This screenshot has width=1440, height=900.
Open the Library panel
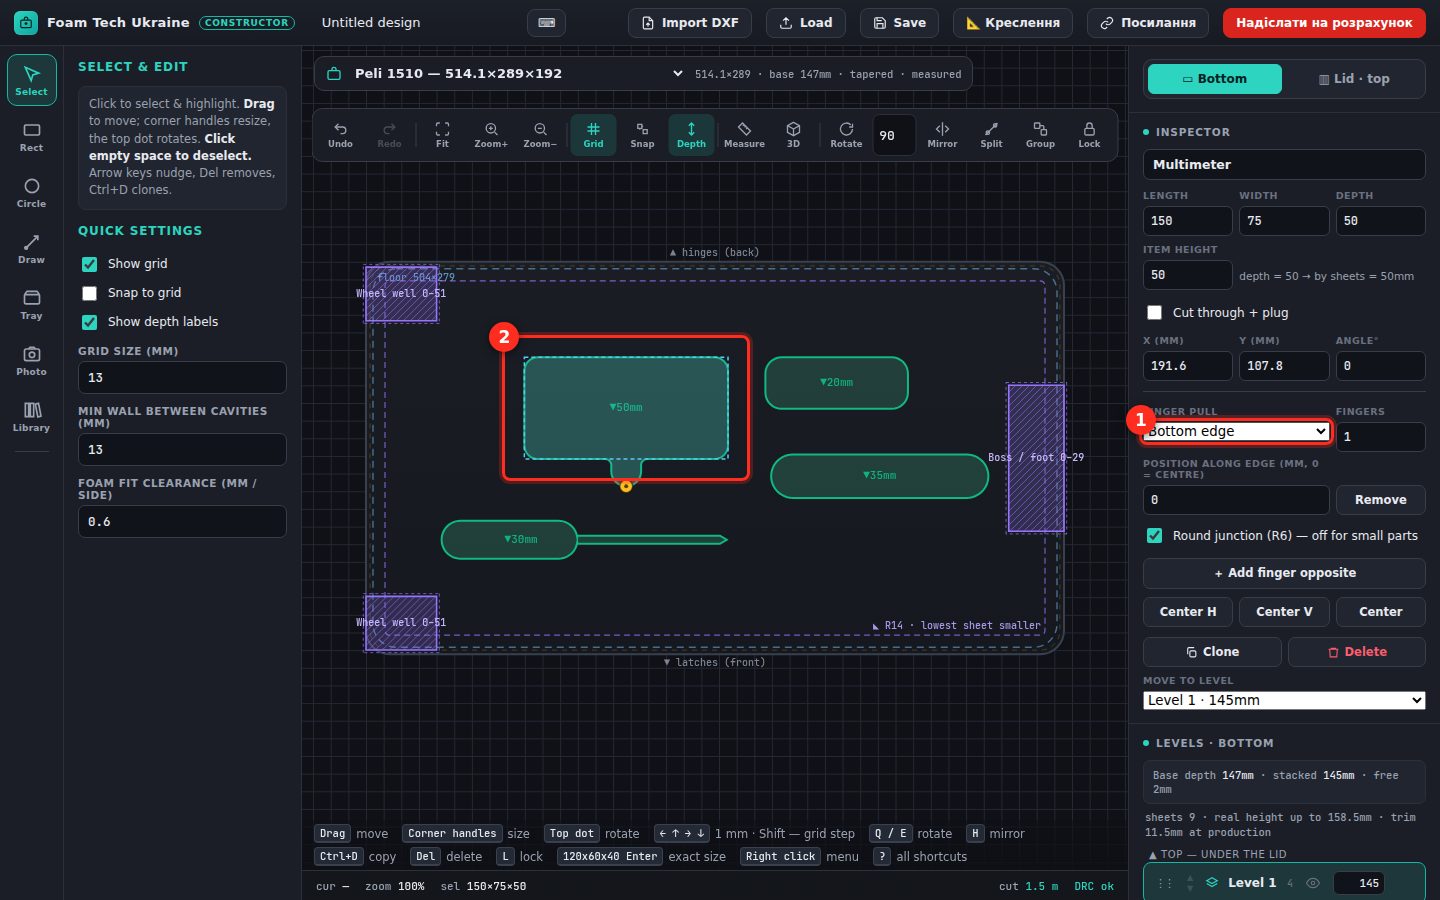point(31,417)
